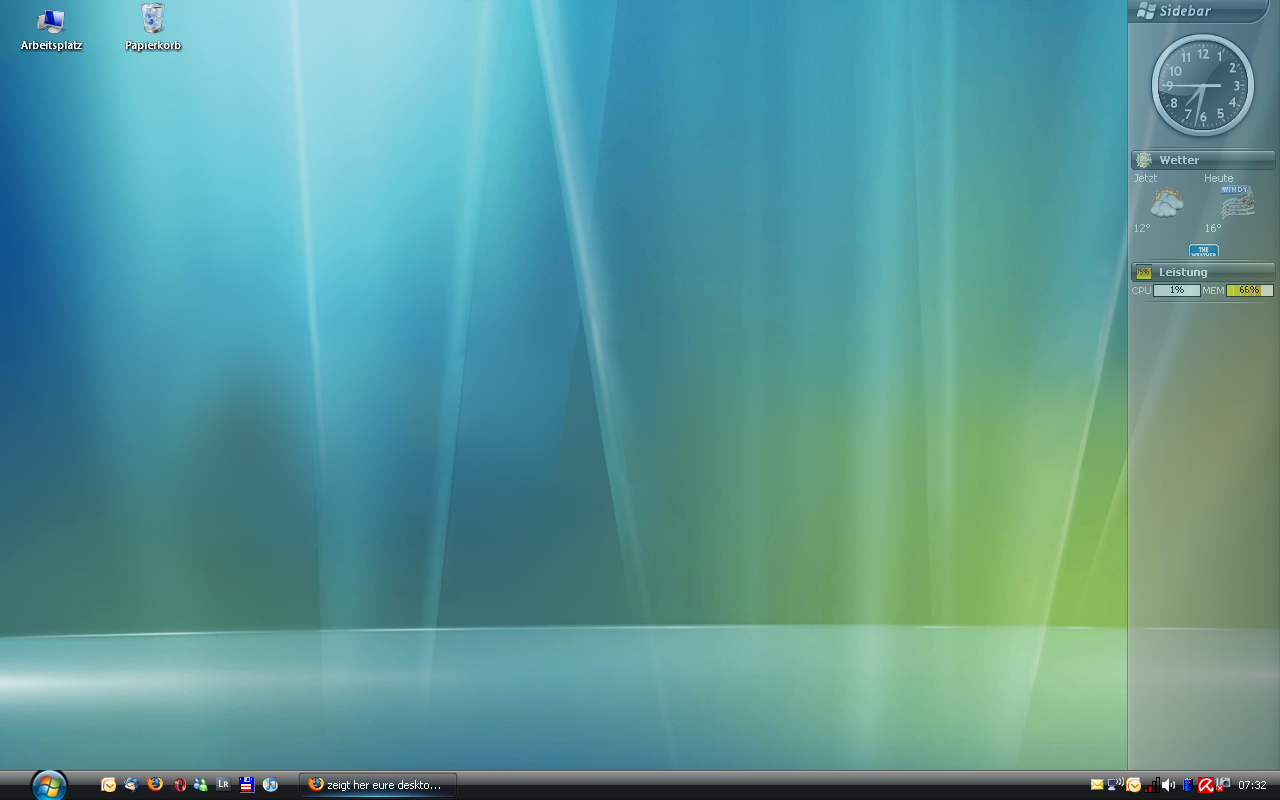
Task: Launch Opera from the quick launch bar
Action: tap(180, 785)
